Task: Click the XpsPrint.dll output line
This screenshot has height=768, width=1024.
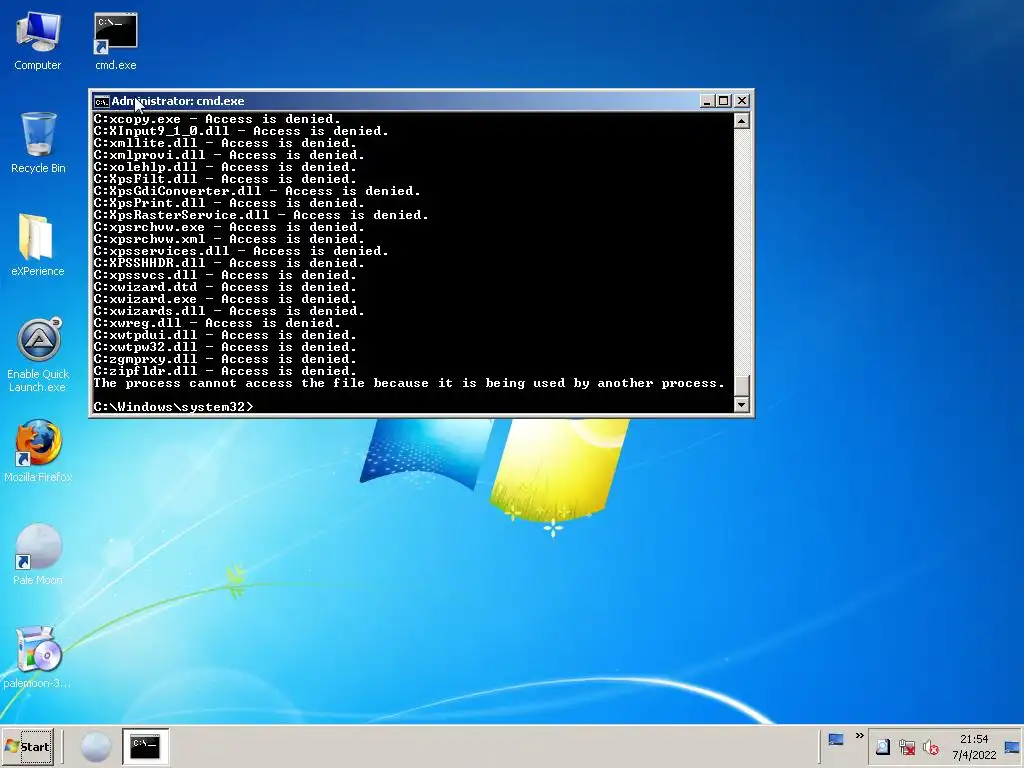Action: (229, 203)
